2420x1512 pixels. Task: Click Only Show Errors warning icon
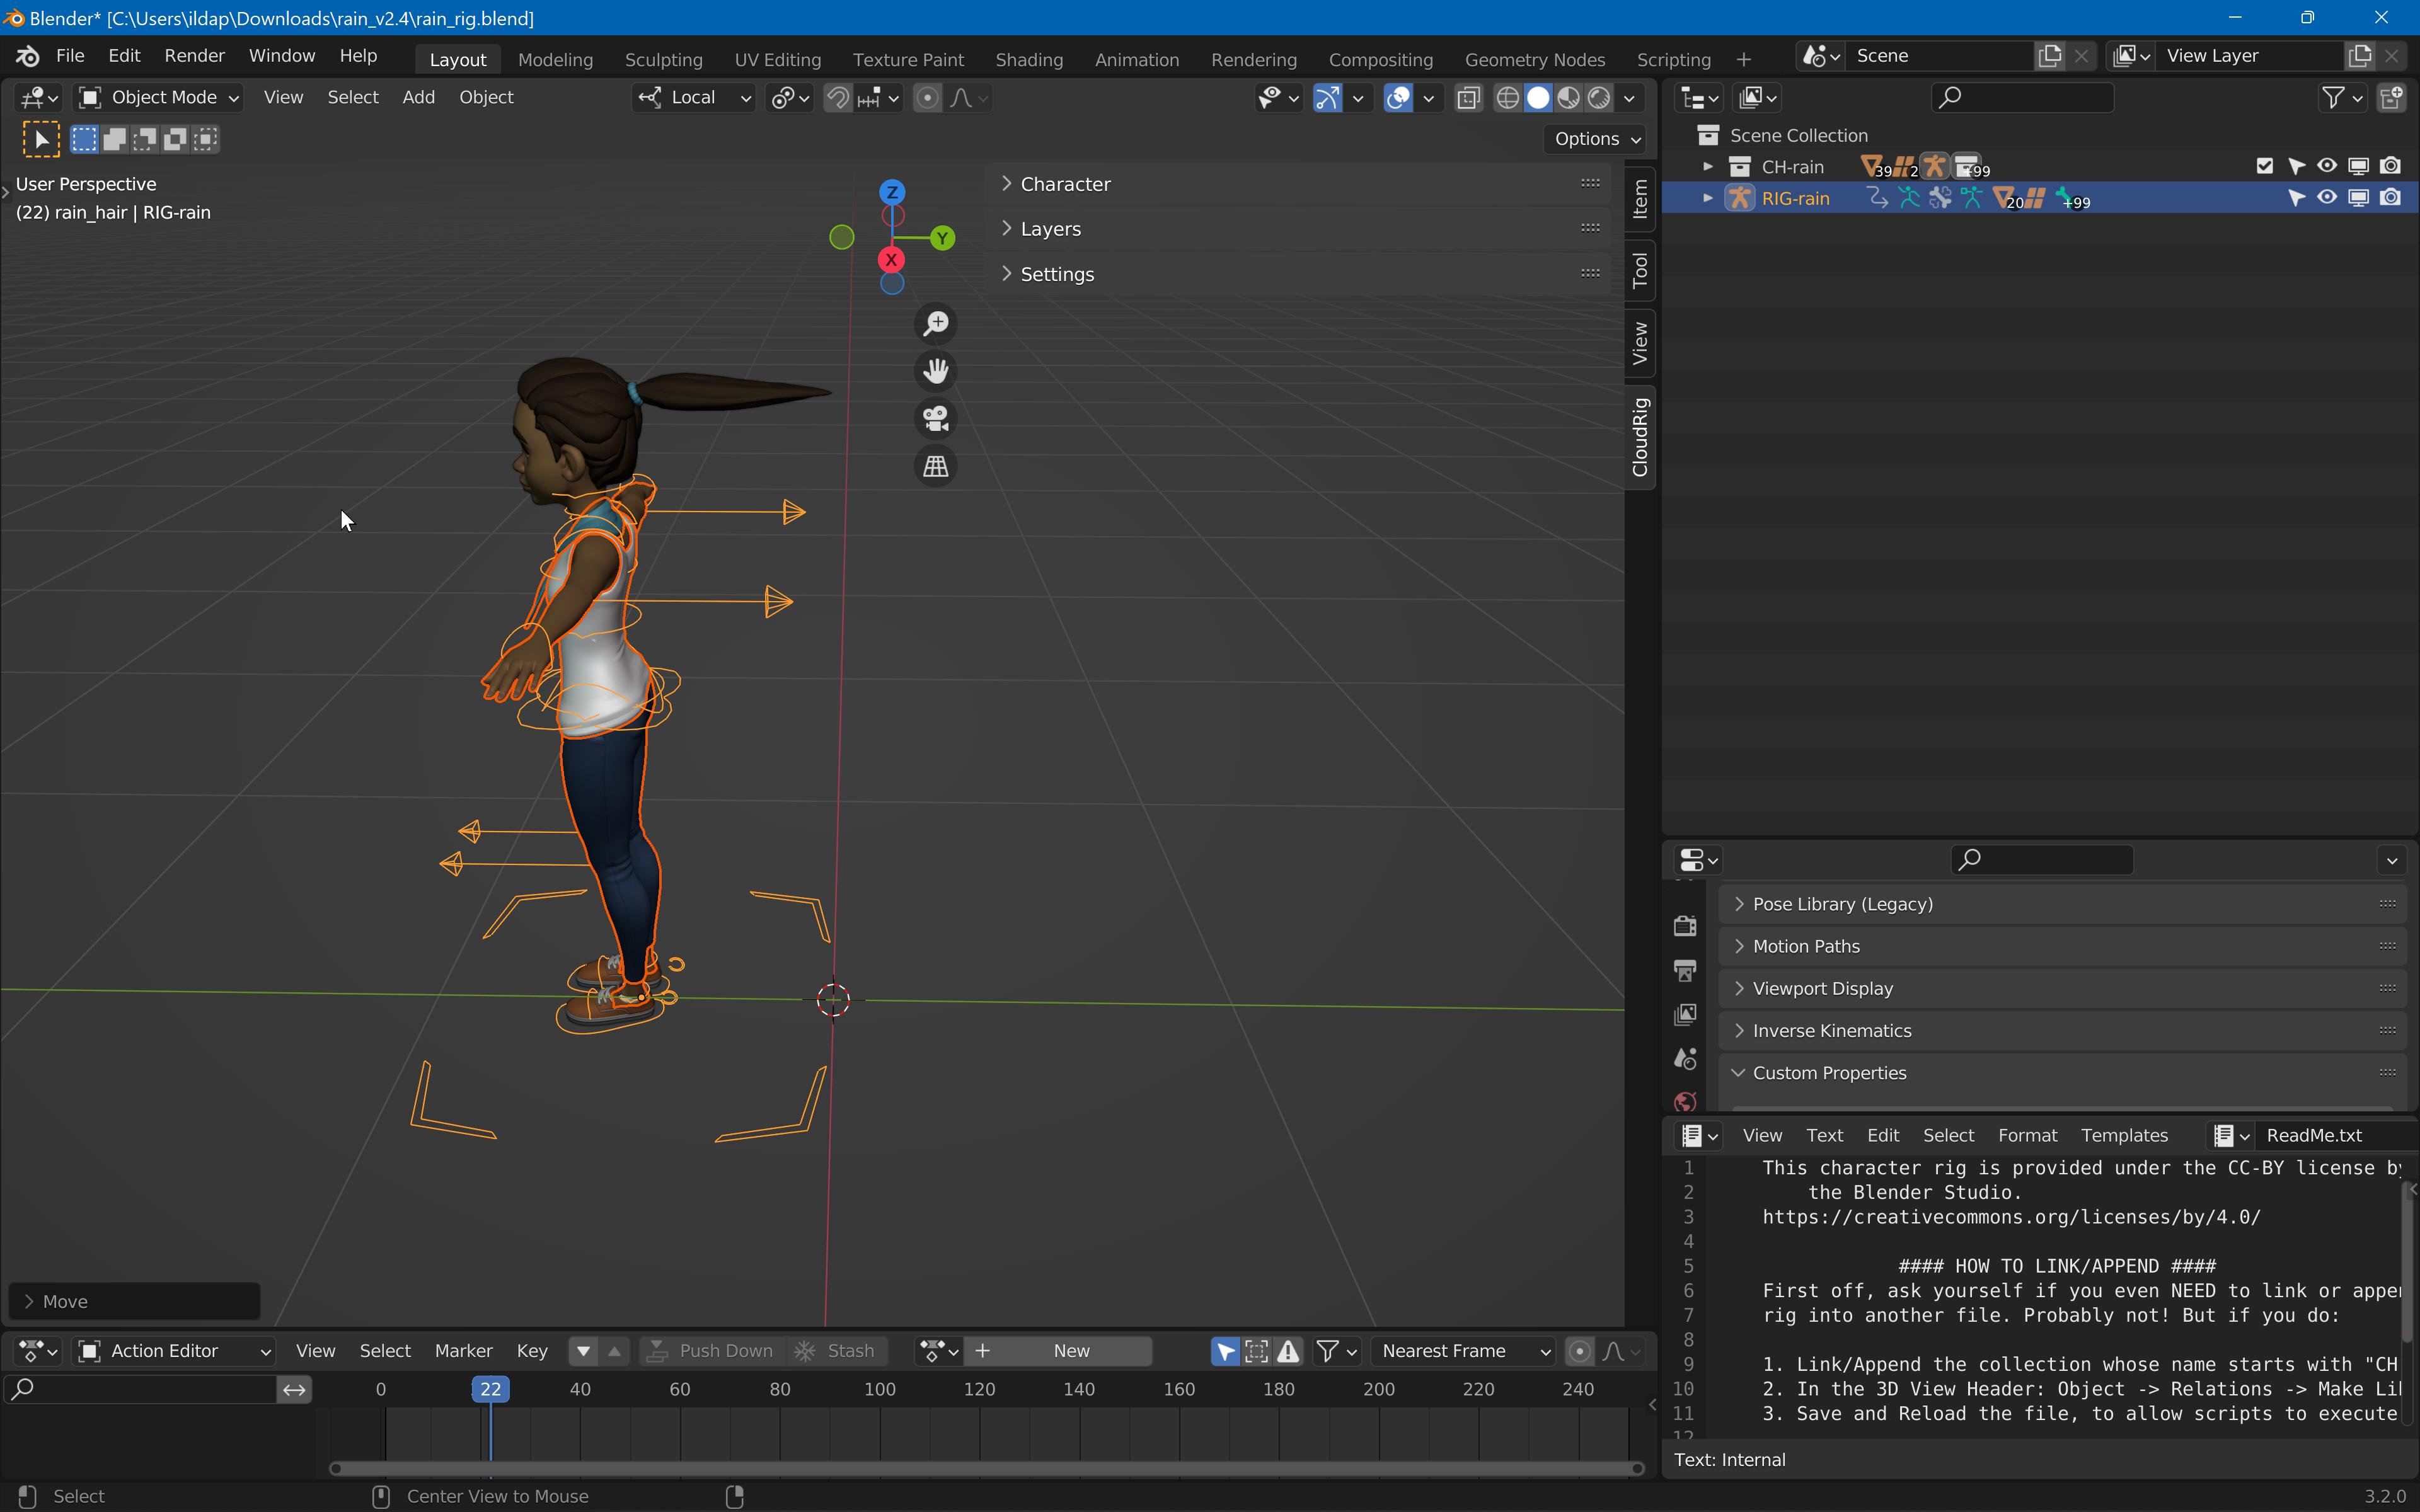click(1289, 1352)
